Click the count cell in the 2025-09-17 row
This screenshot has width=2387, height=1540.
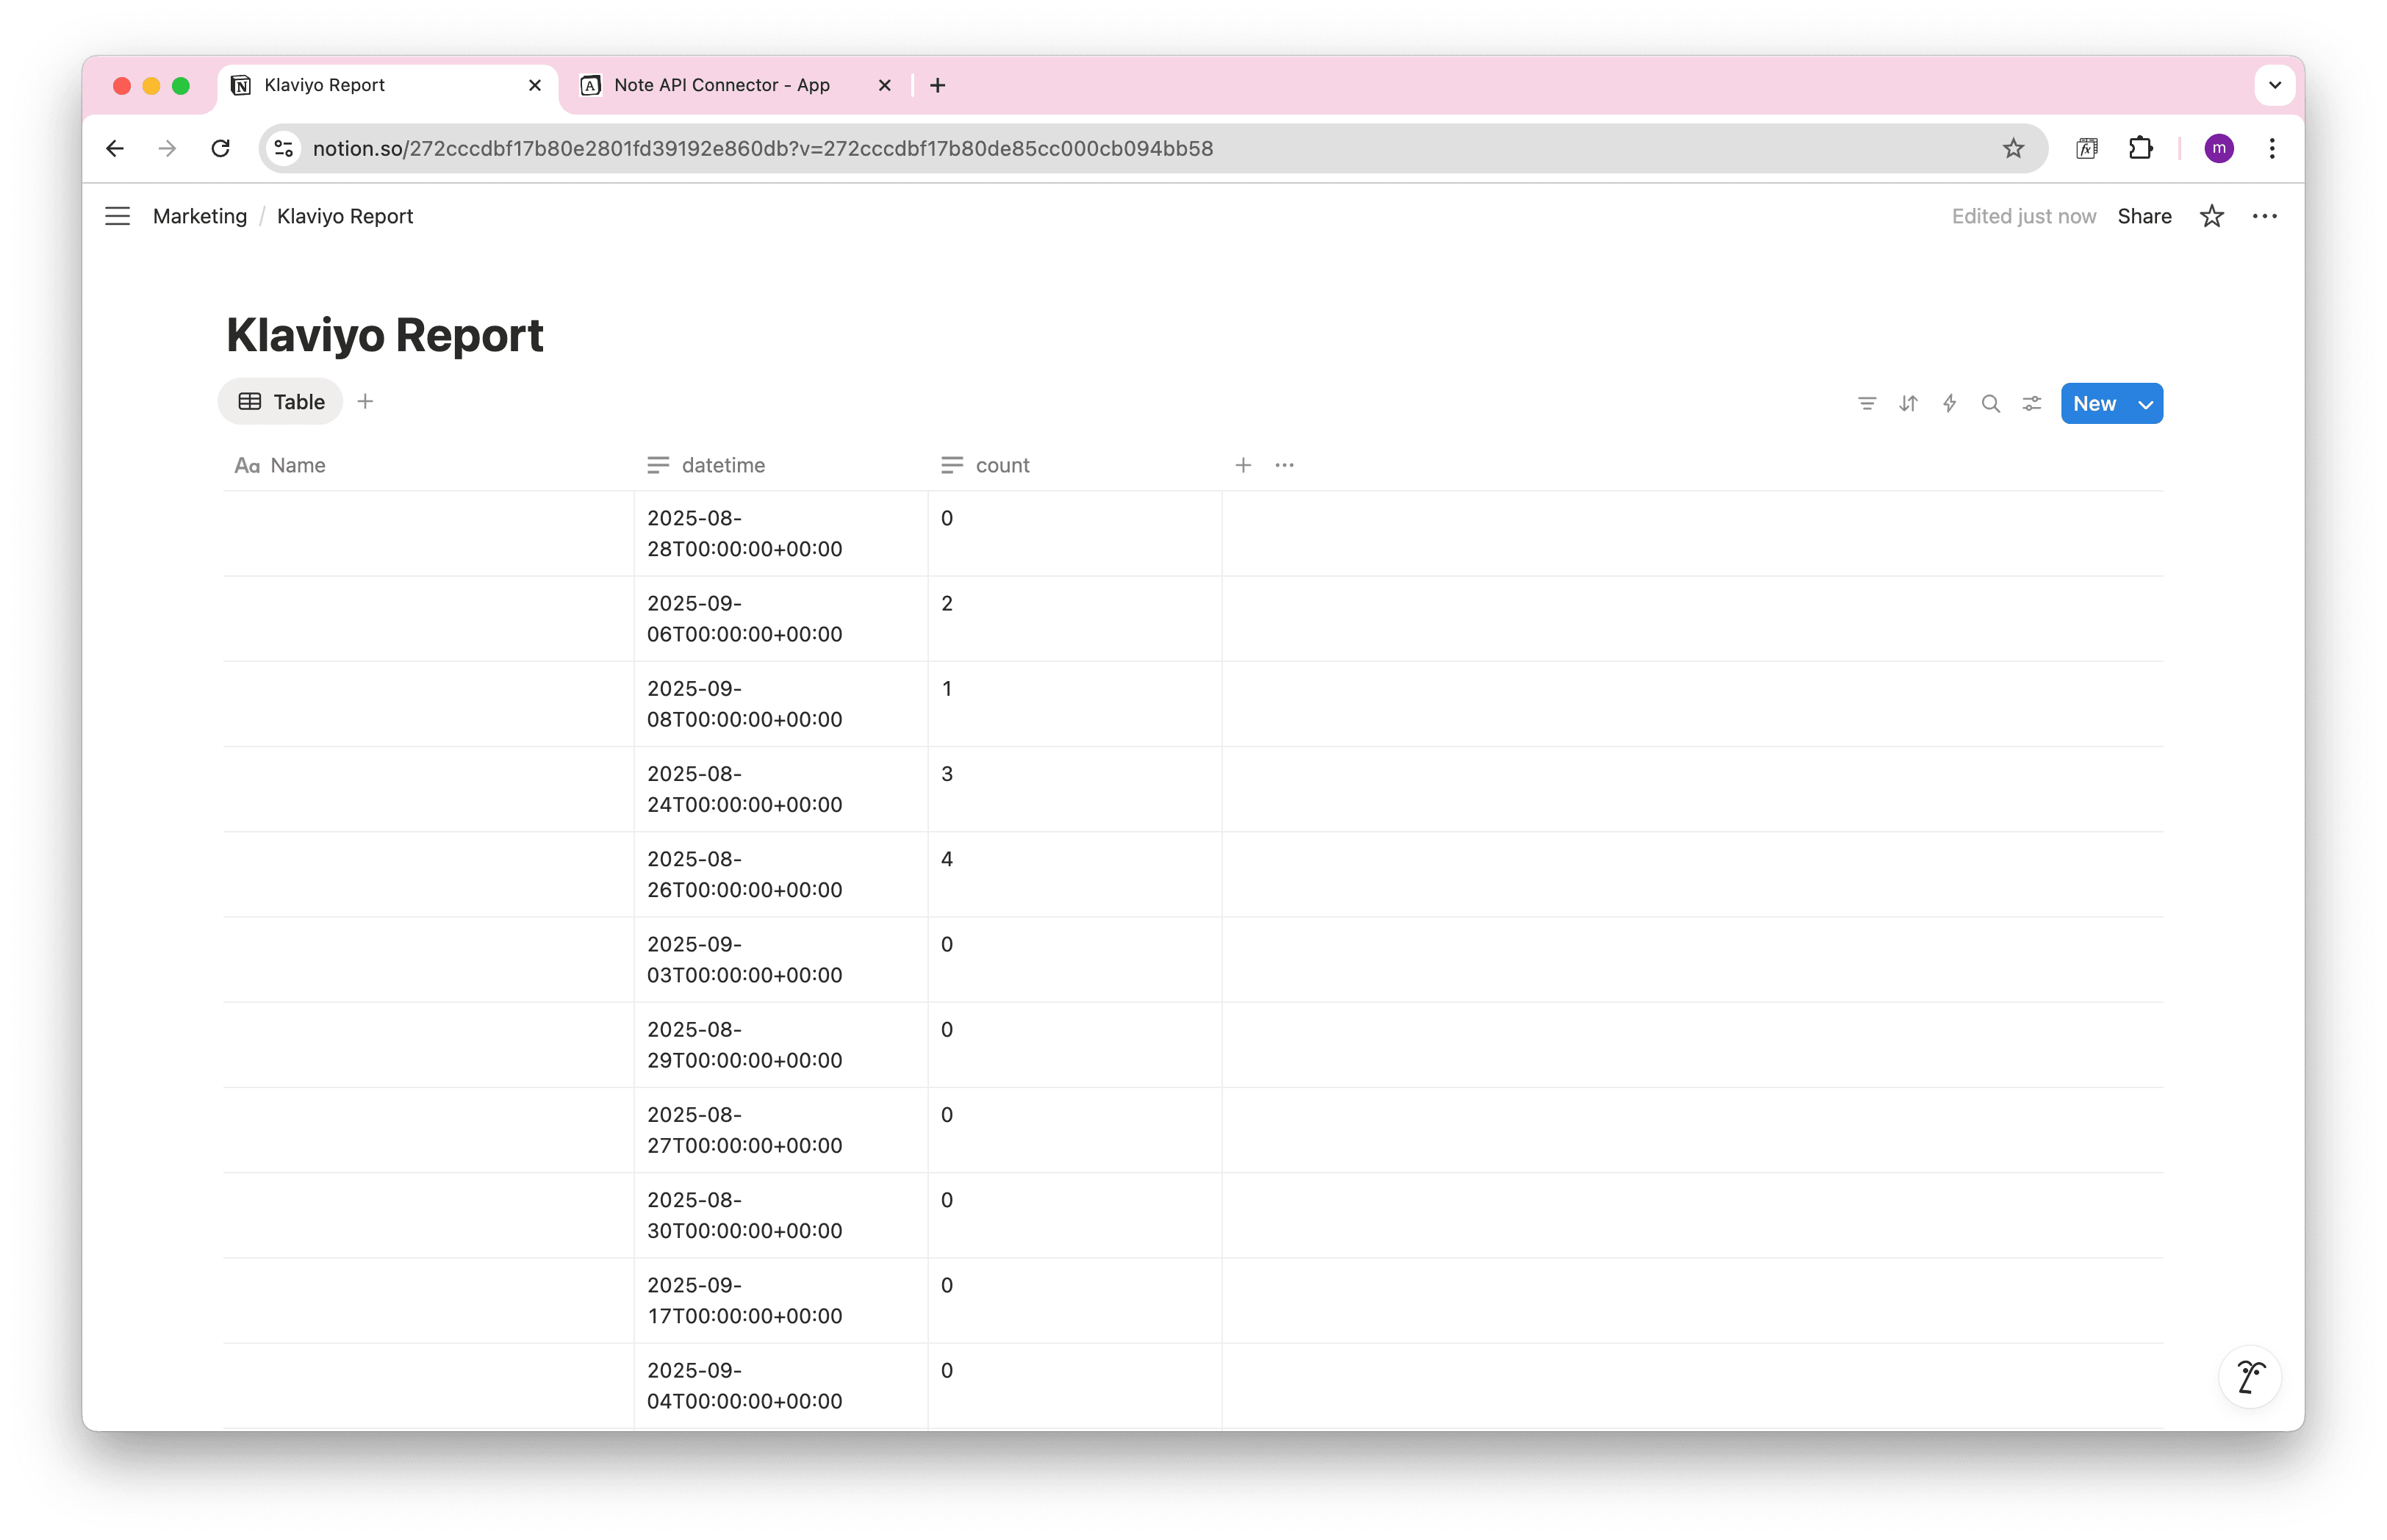coord(1075,1300)
